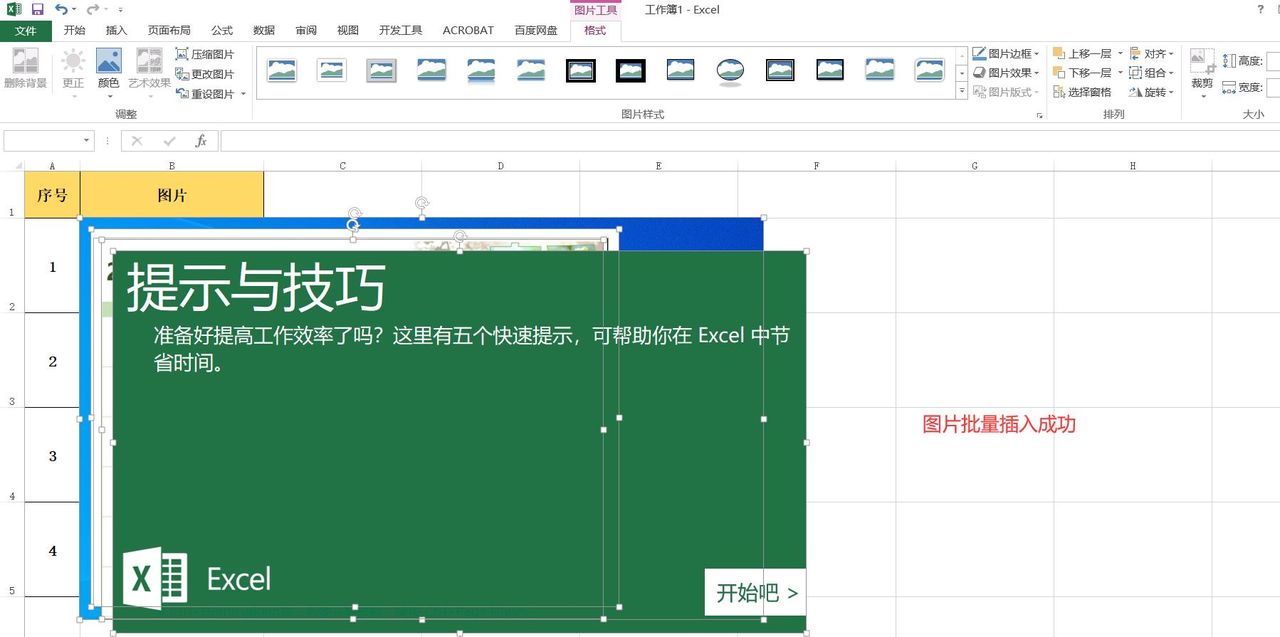Click the 开始吧 button on the tutorial card

pos(754,592)
